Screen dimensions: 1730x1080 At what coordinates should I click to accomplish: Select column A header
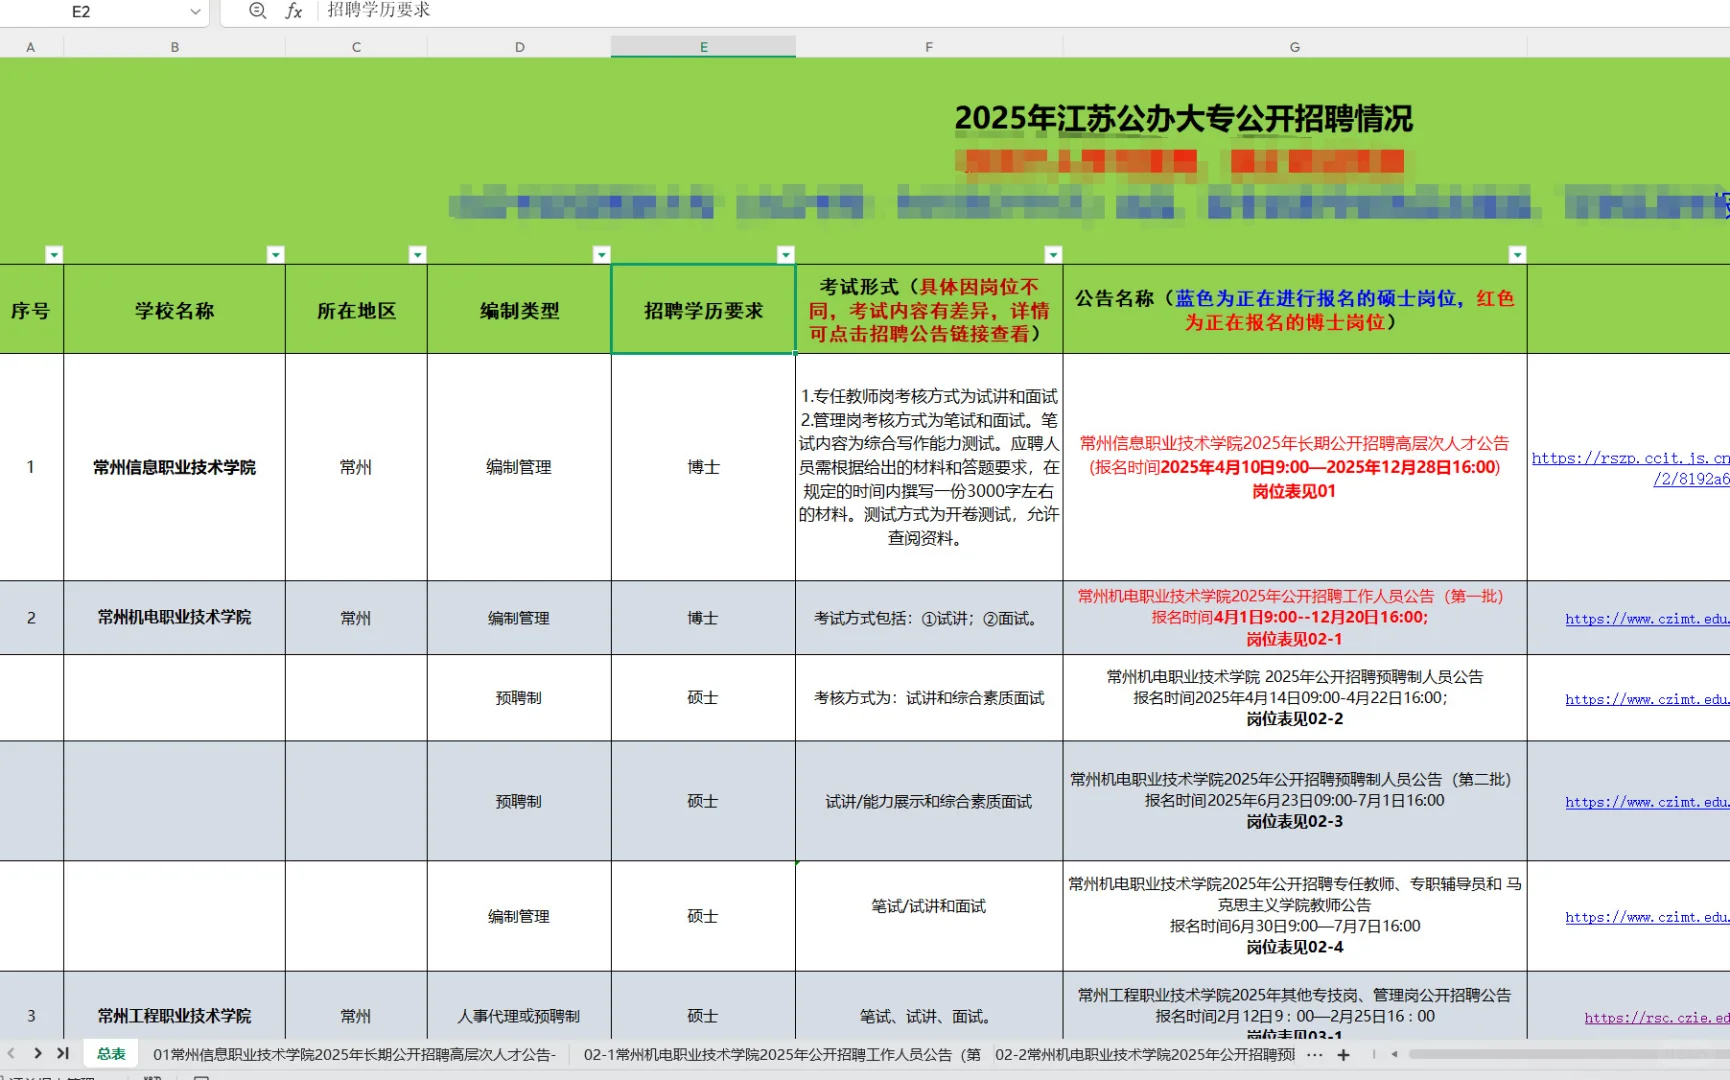coord(31,47)
